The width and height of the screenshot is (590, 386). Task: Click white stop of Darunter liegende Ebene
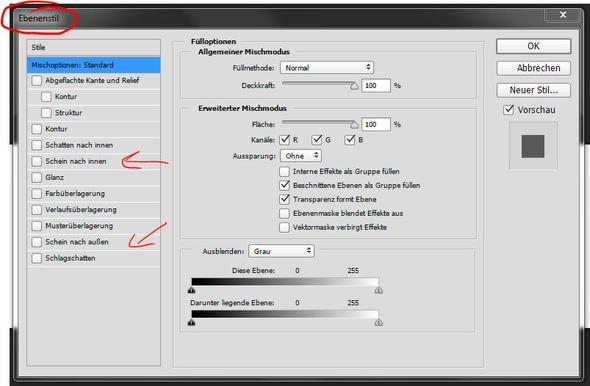coord(379,322)
